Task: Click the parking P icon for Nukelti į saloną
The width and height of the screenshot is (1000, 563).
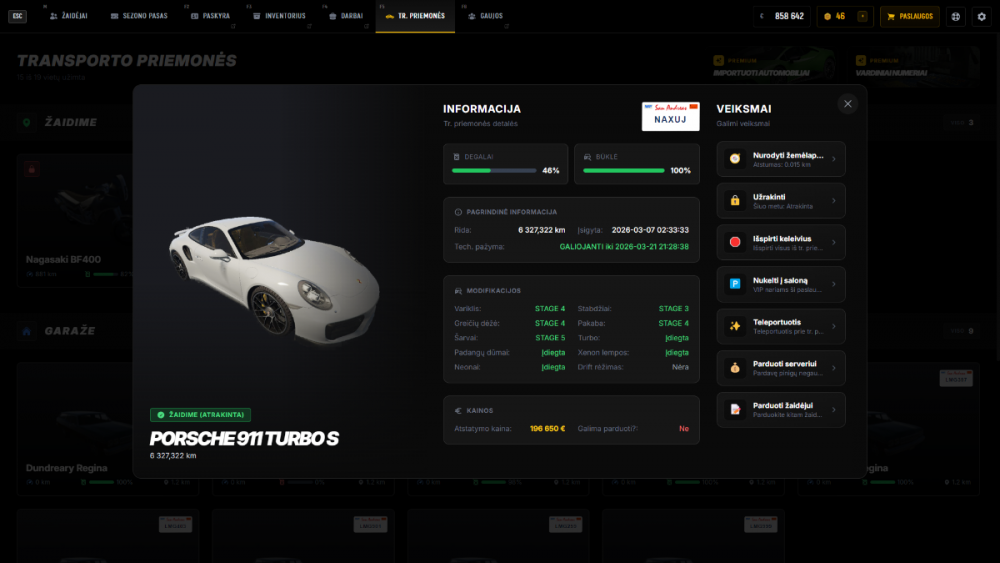Action: [735, 284]
